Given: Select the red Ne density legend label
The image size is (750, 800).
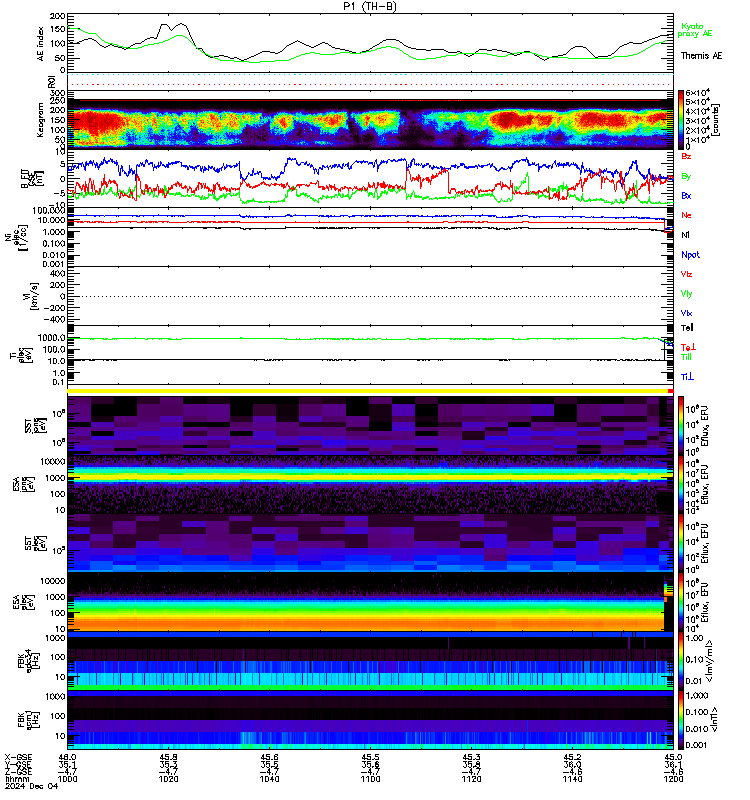Looking at the screenshot, I should [686, 215].
